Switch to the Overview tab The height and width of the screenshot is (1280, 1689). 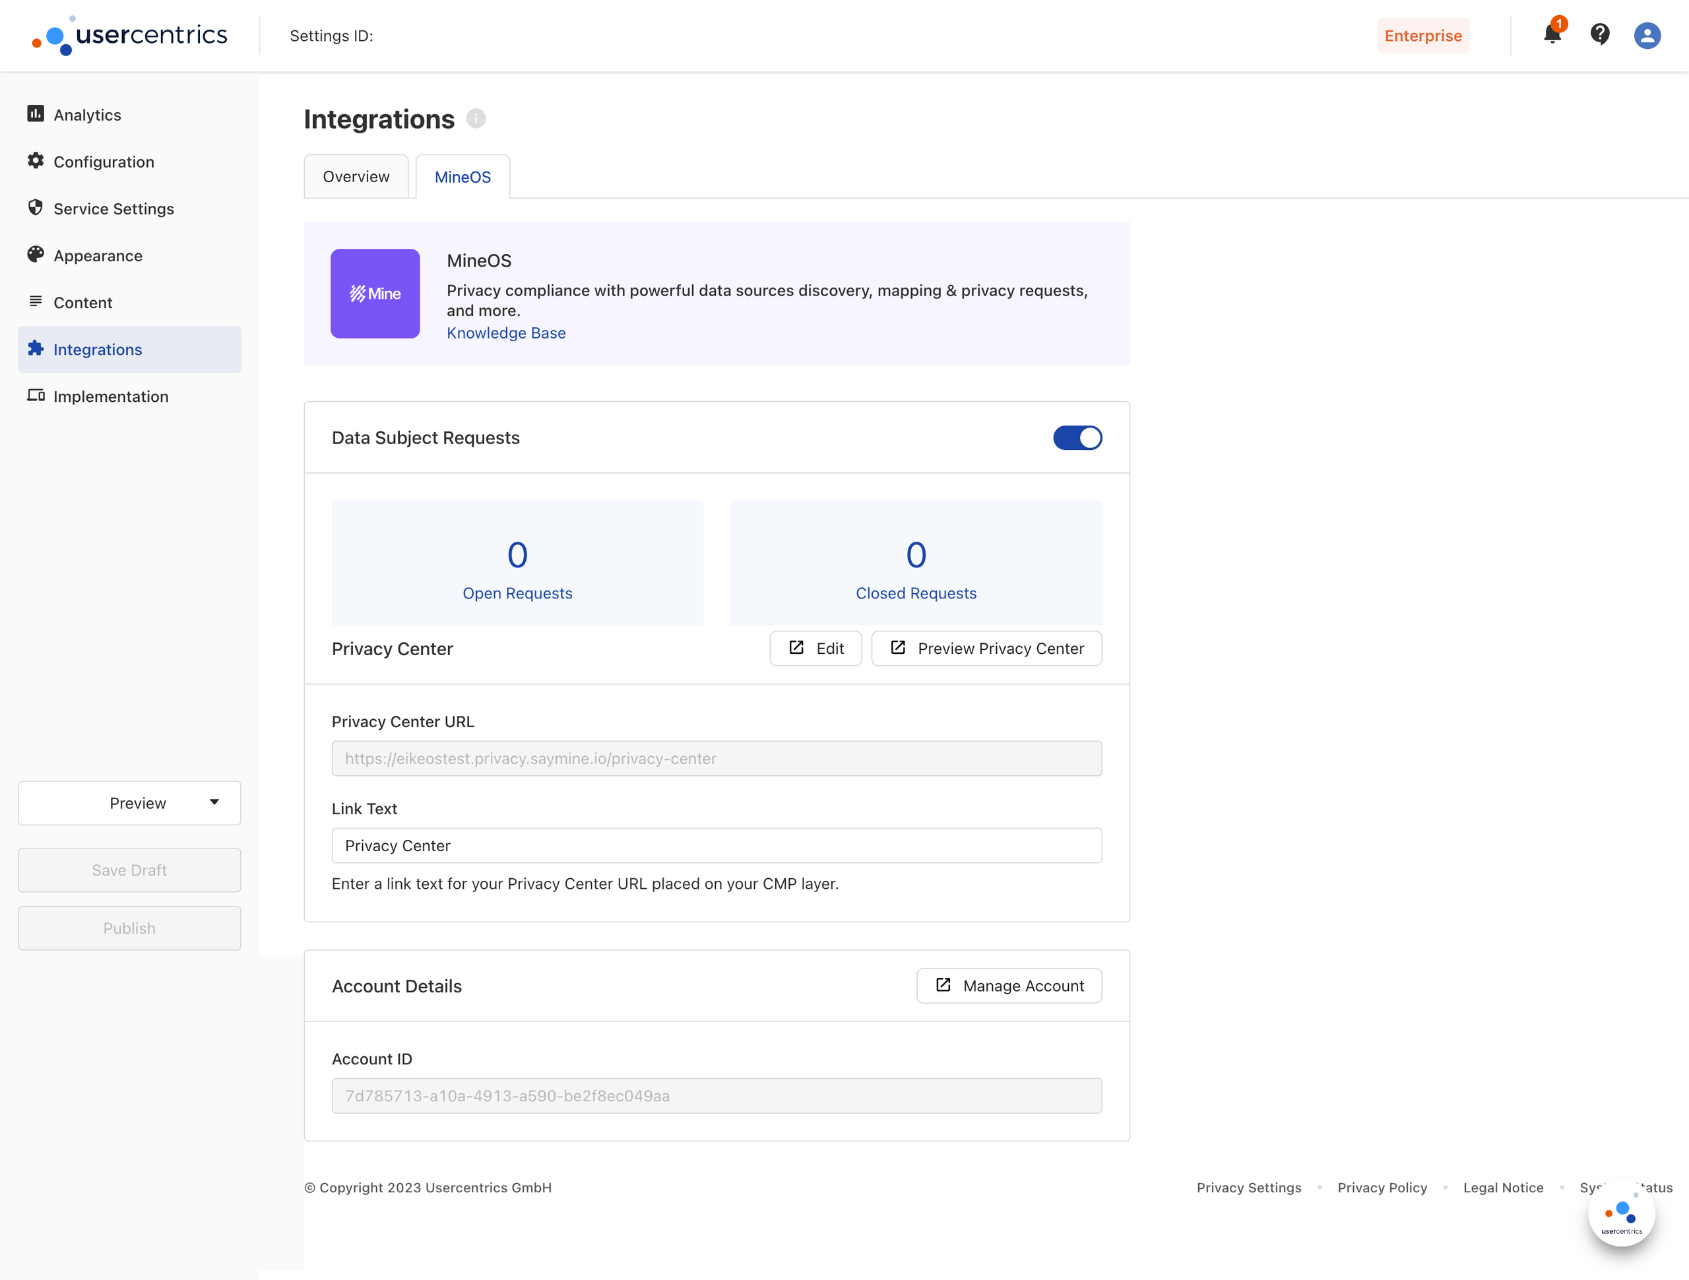point(356,177)
